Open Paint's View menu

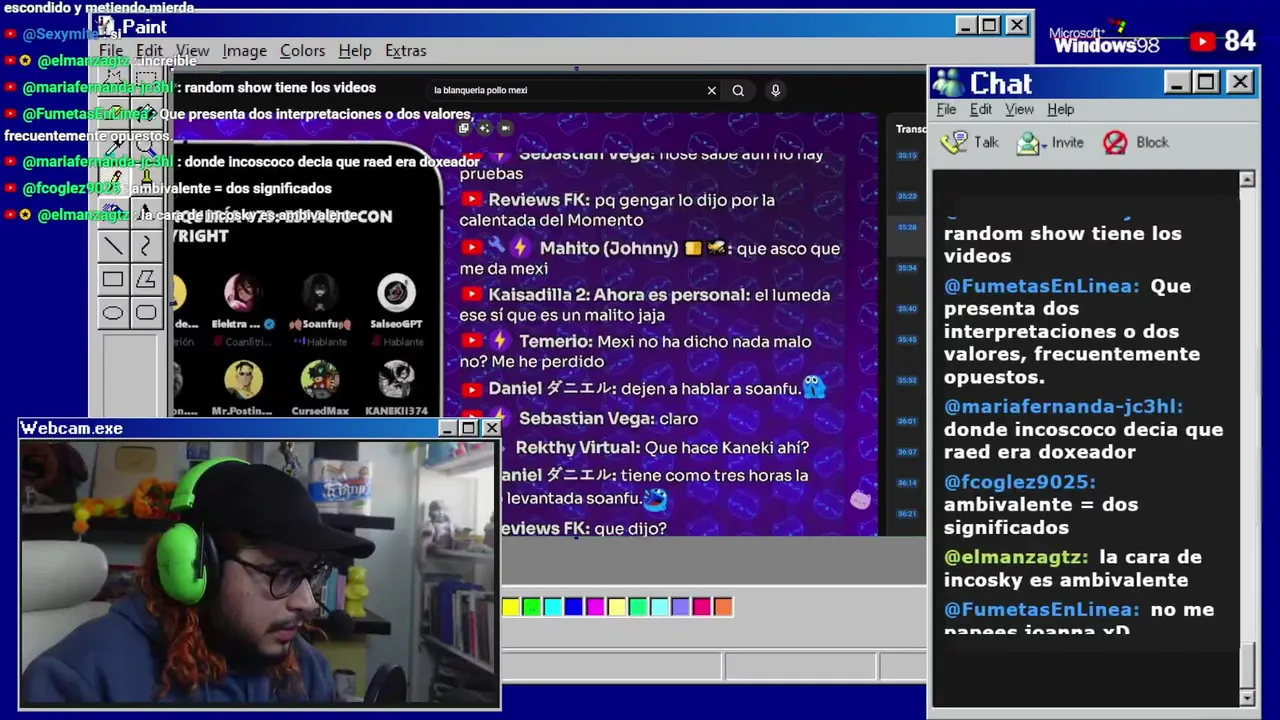(x=193, y=50)
